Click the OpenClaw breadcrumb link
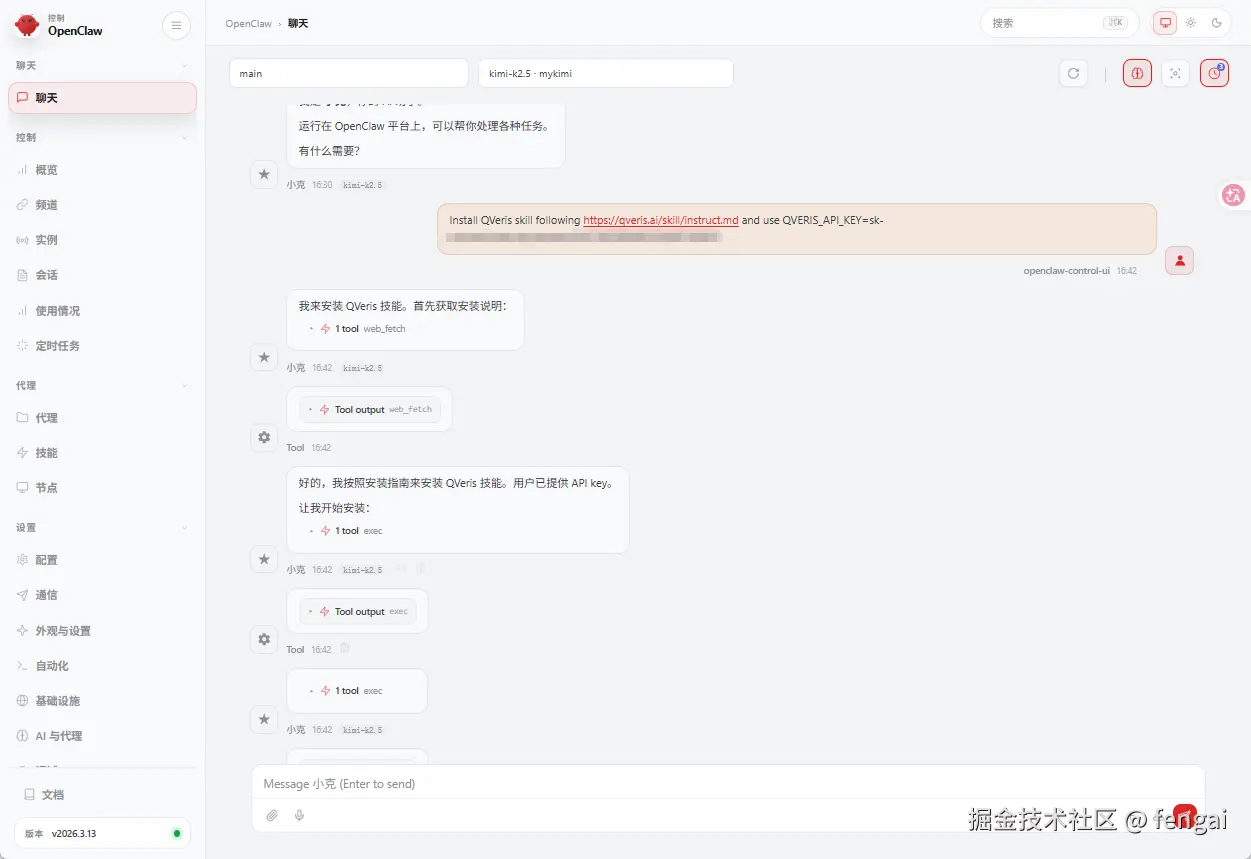The width and height of the screenshot is (1251, 859). 248,23
